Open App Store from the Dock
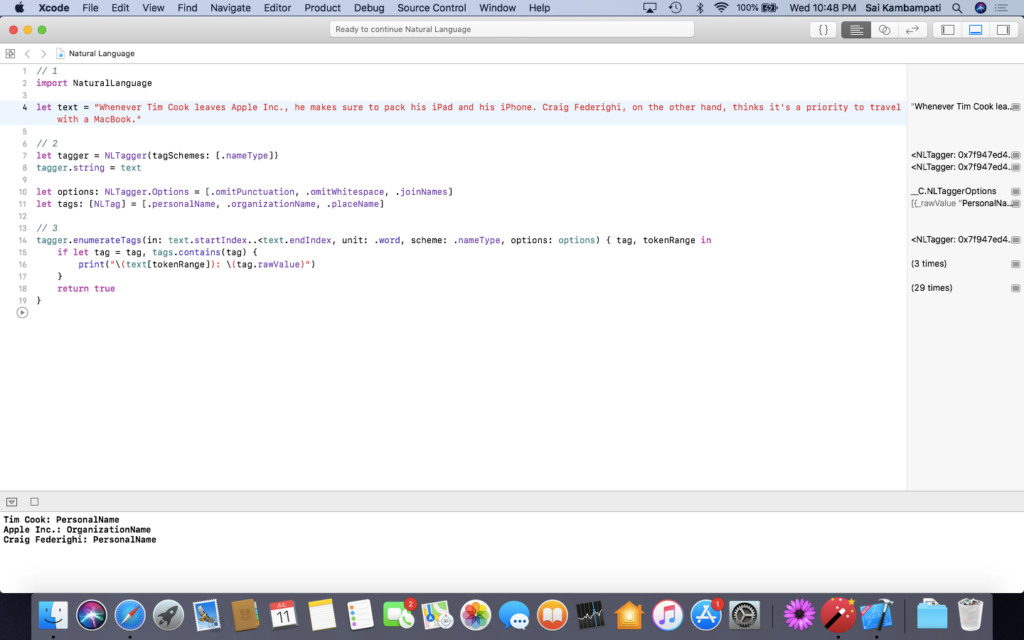1024x640 pixels. 706,615
